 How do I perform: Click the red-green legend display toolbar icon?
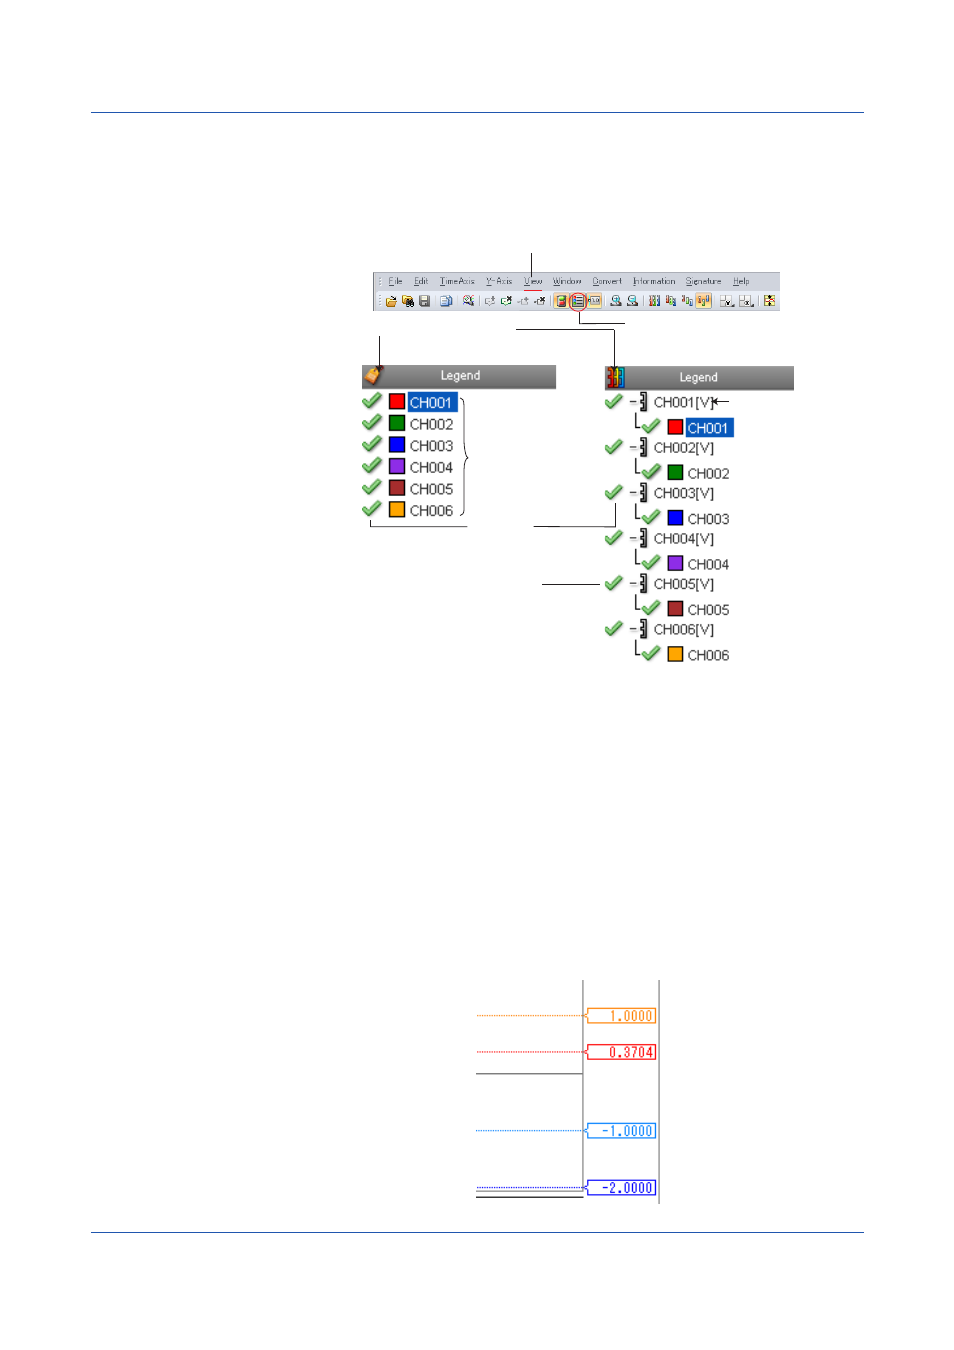[561, 301]
